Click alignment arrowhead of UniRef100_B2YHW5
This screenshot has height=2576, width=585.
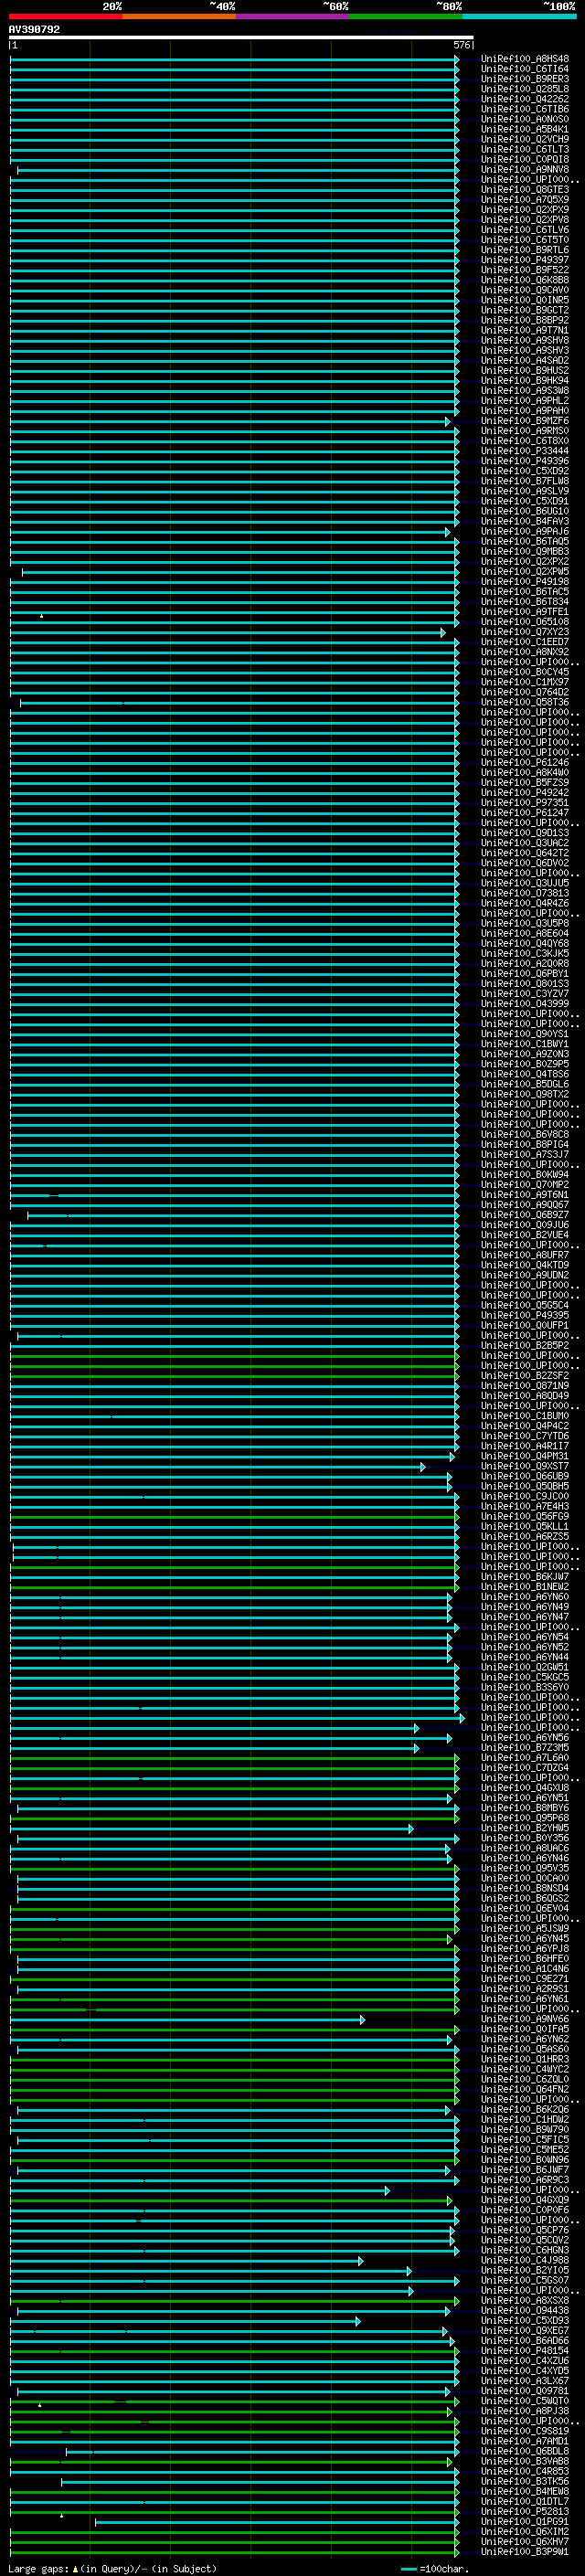[x=410, y=1828]
